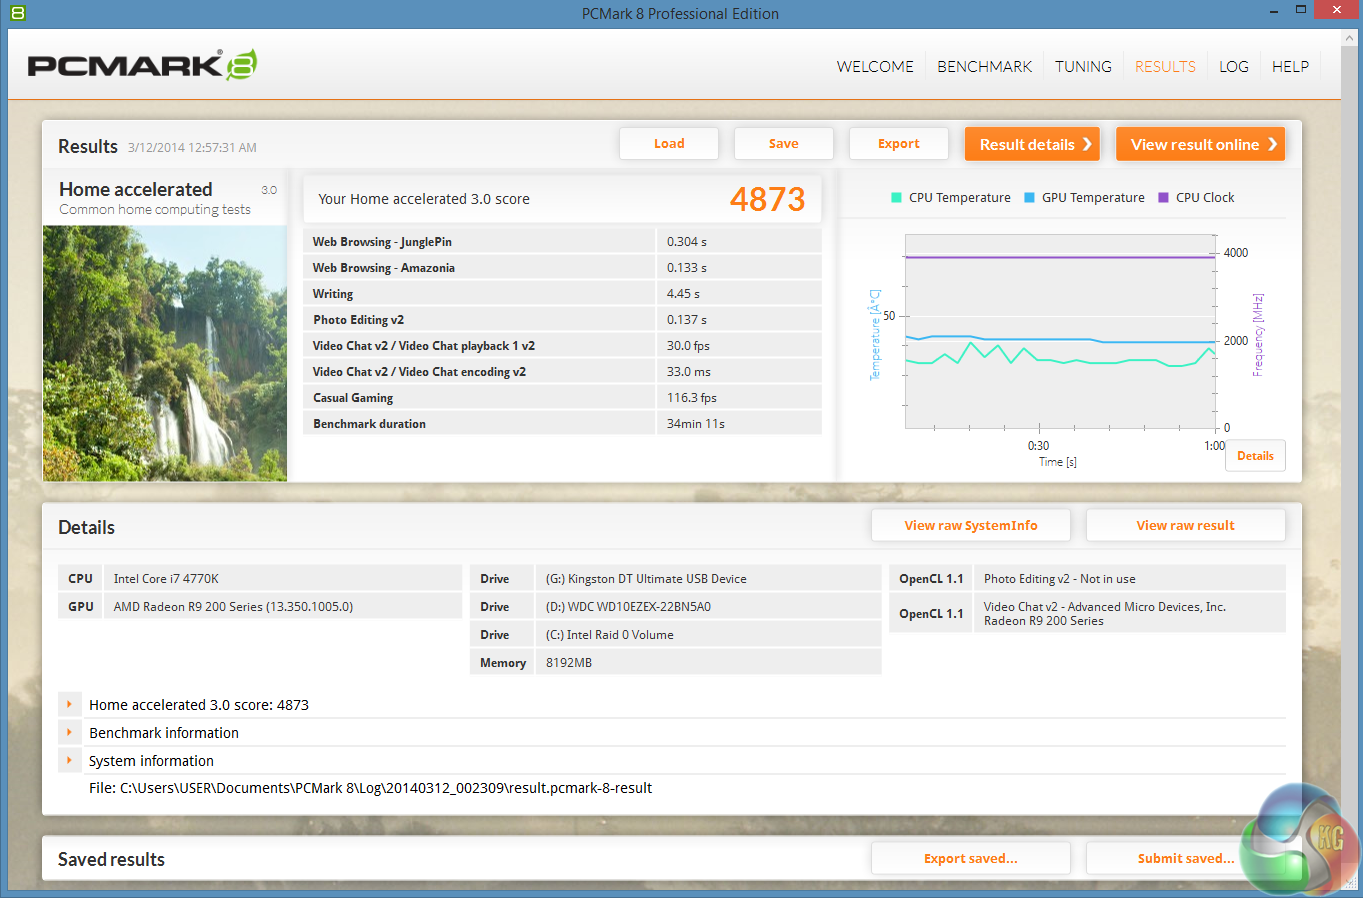Save the current benchmark result
Screen dimensions: 1363x898
click(783, 144)
